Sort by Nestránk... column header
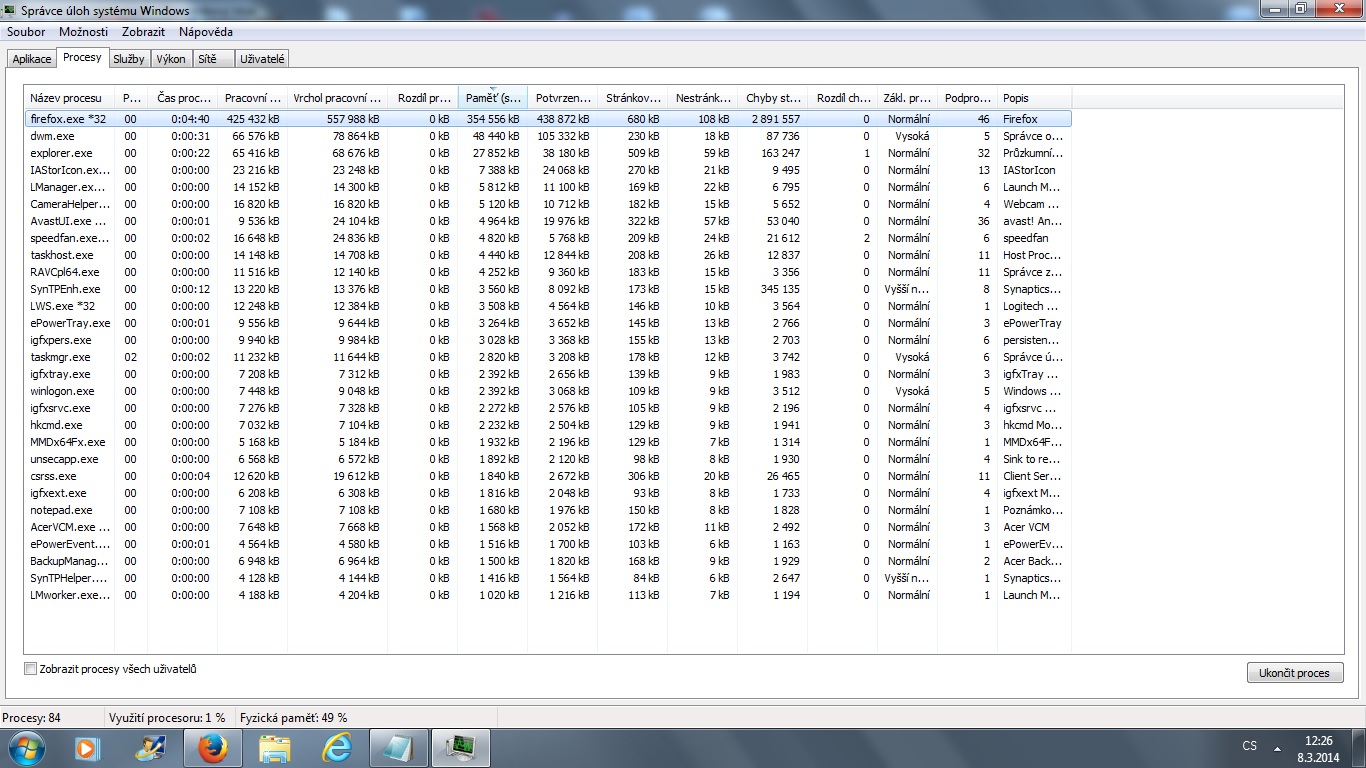 (703, 98)
